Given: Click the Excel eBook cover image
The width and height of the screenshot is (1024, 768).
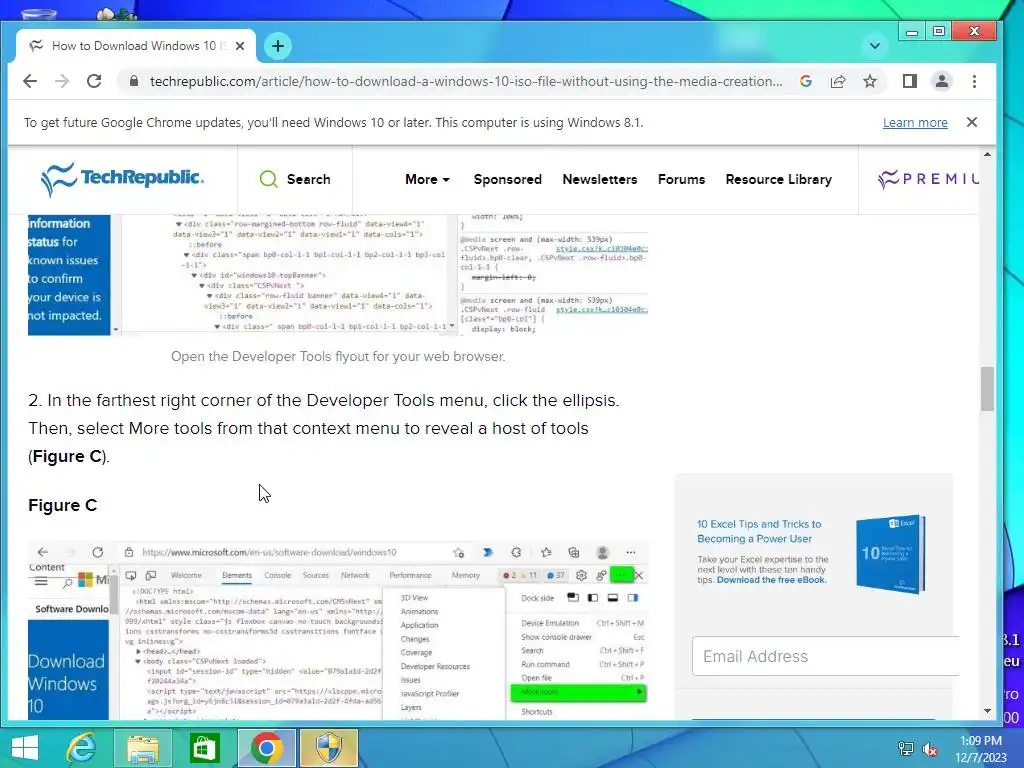Looking at the screenshot, I should point(891,554).
